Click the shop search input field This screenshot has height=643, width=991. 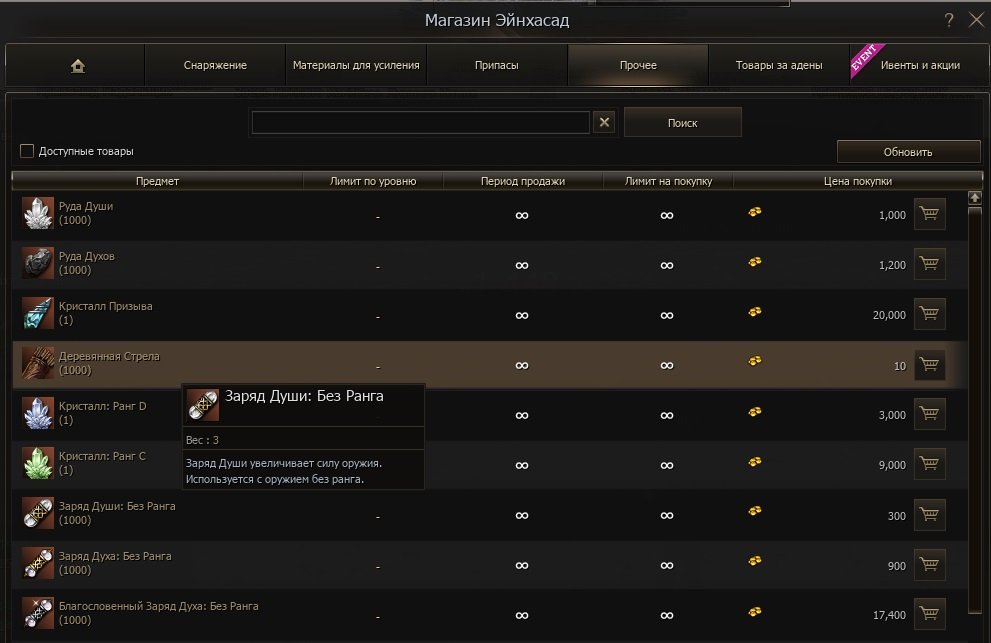[x=420, y=122]
